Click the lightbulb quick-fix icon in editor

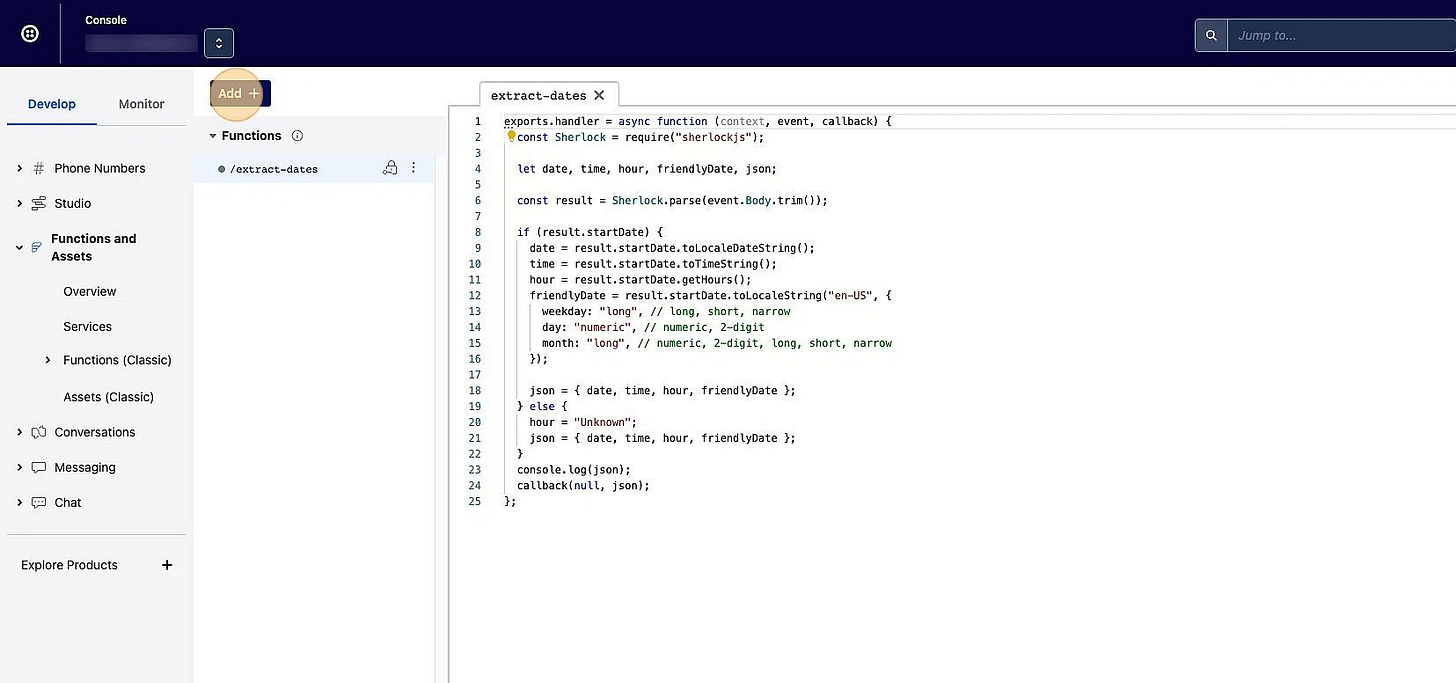[511, 135]
